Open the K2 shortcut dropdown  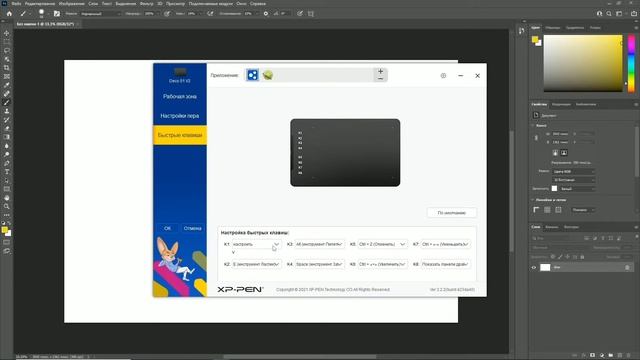256,264
